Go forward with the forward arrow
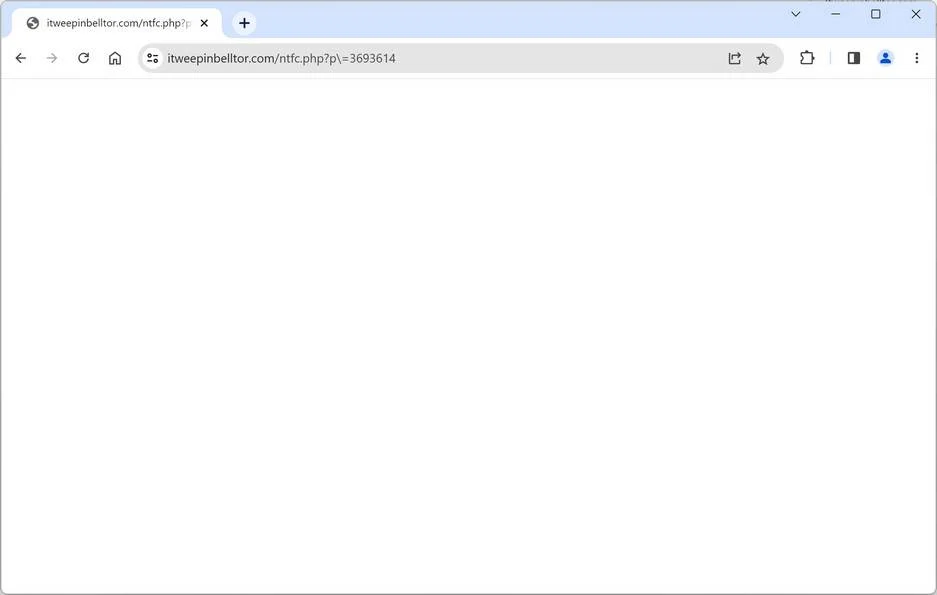Viewport: 937px width, 595px height. (x=52, y=58)
